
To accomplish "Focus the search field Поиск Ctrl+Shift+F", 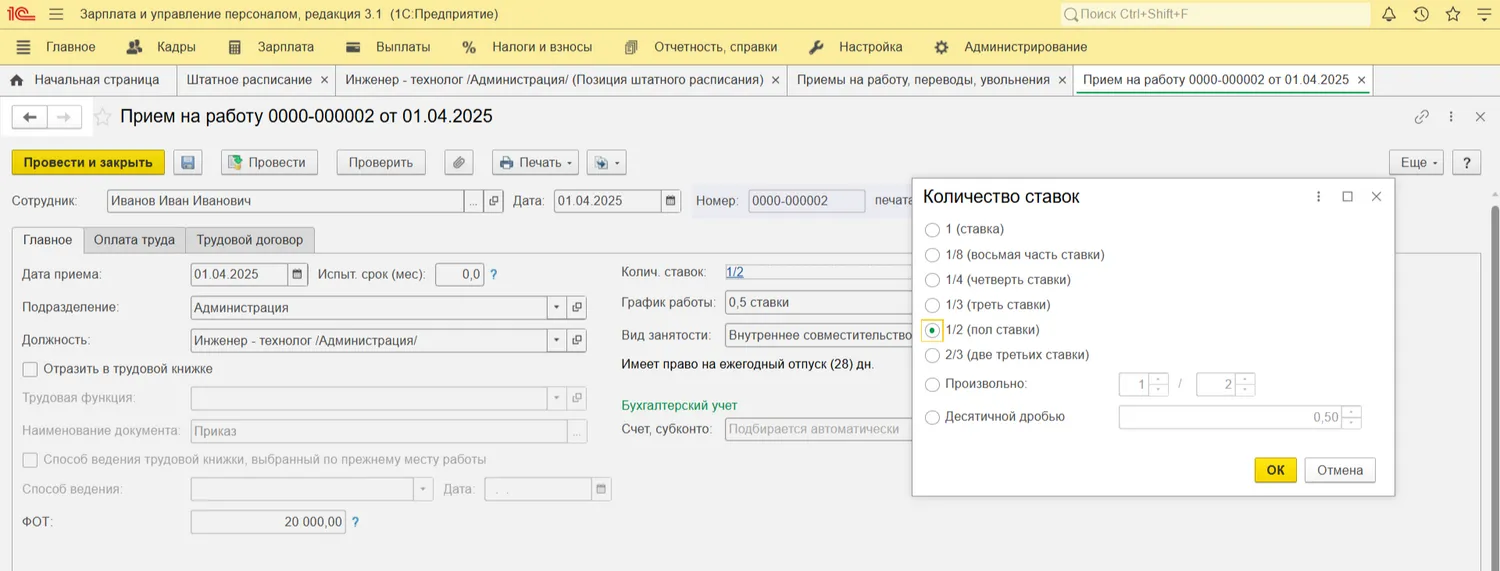I will click(1216, 14).
